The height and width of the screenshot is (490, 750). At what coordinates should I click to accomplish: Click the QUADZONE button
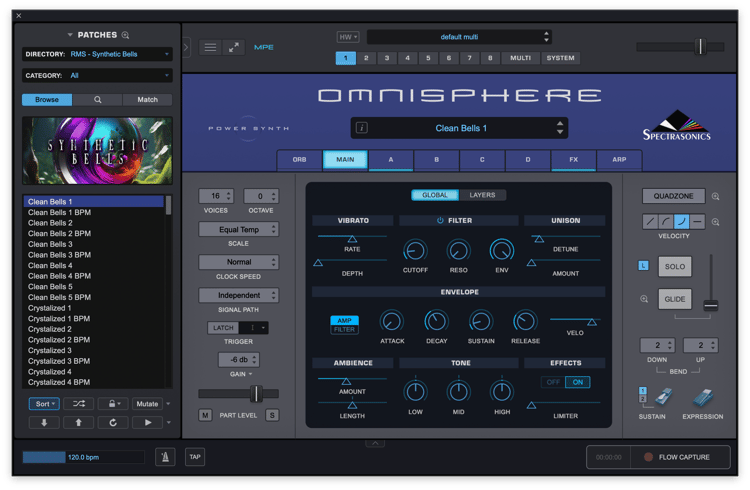pos(673,196)
